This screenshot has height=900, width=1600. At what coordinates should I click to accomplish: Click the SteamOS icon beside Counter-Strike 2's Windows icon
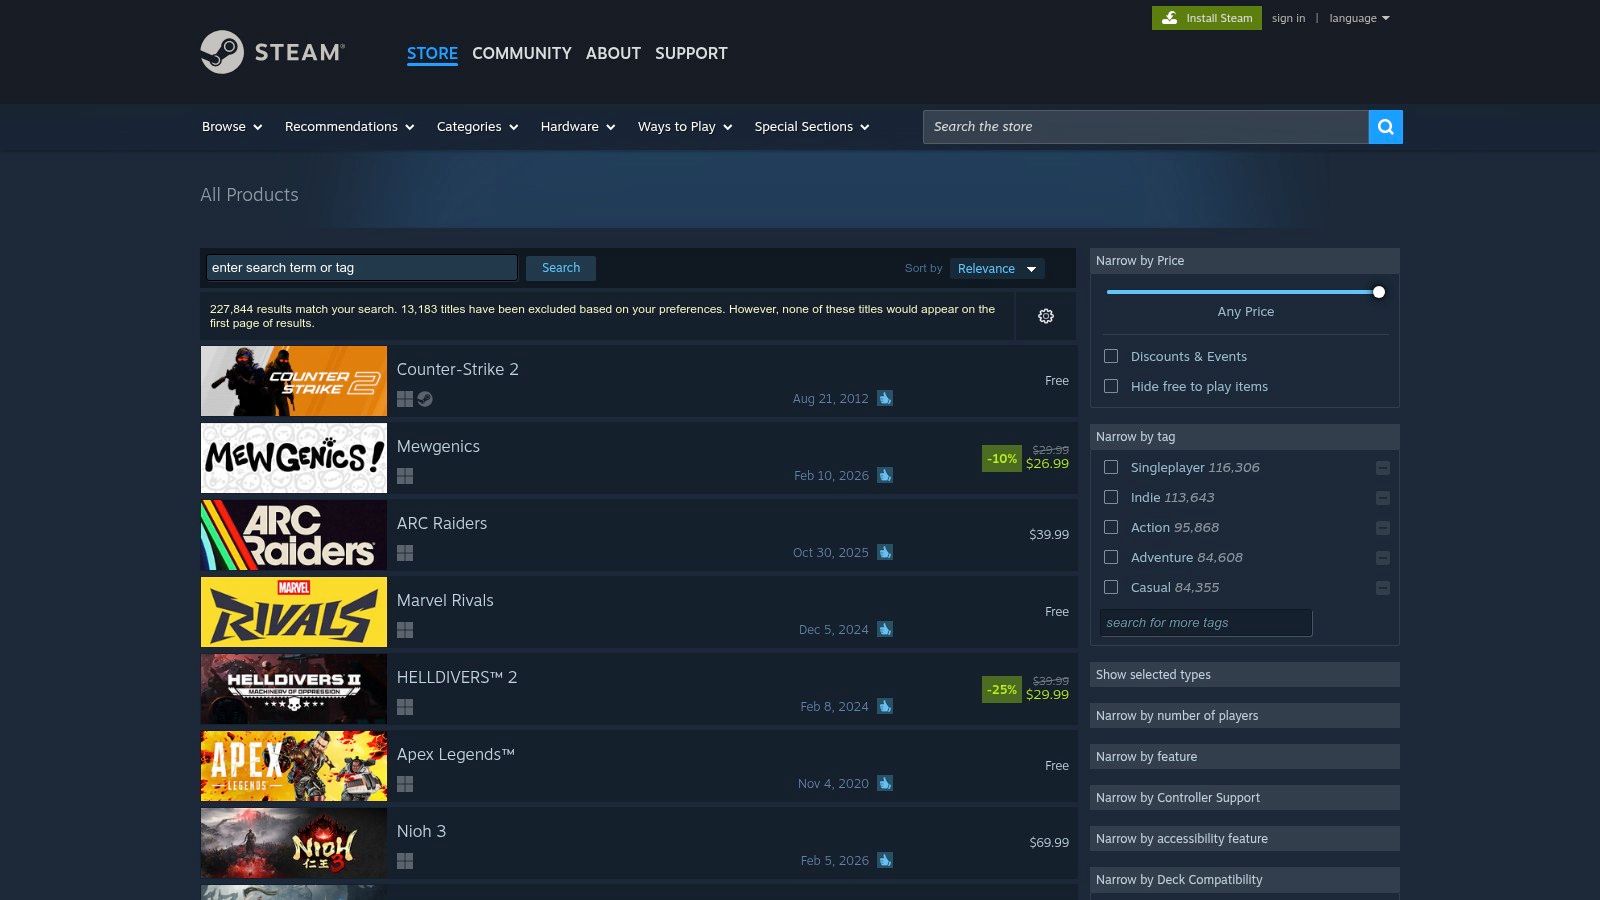[424, 398]
